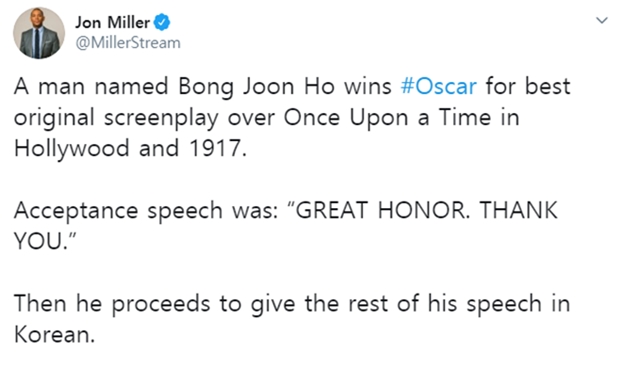Click the Jon Miller display name

coord(112,22)
